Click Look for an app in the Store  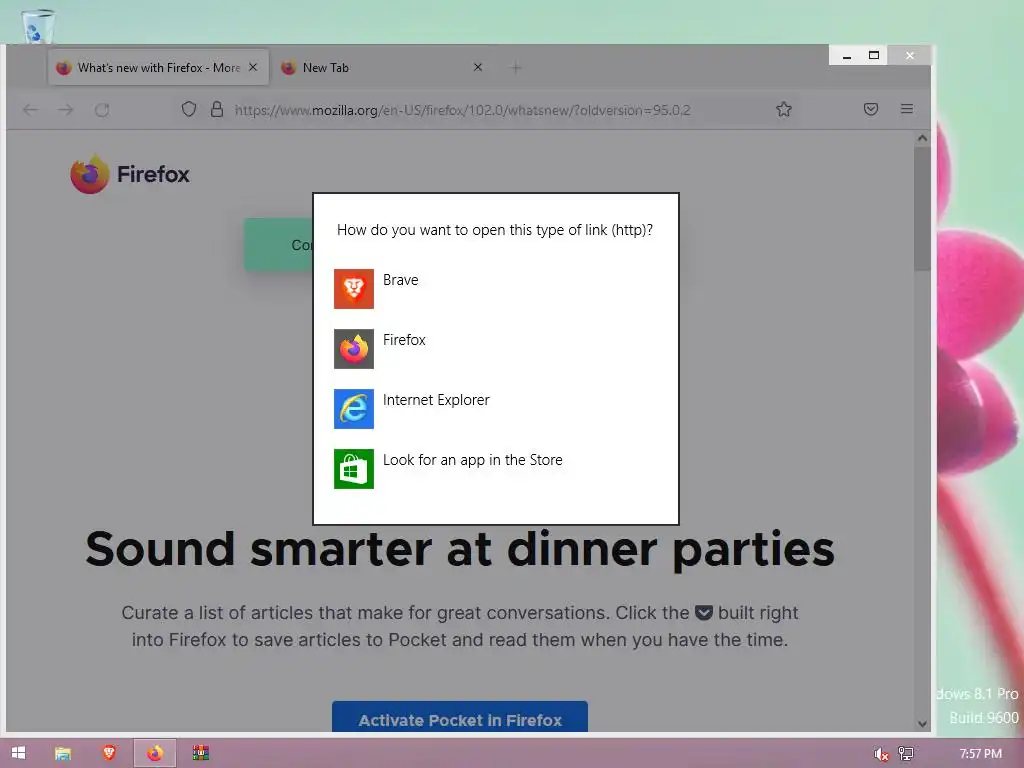tap(472, 460)
